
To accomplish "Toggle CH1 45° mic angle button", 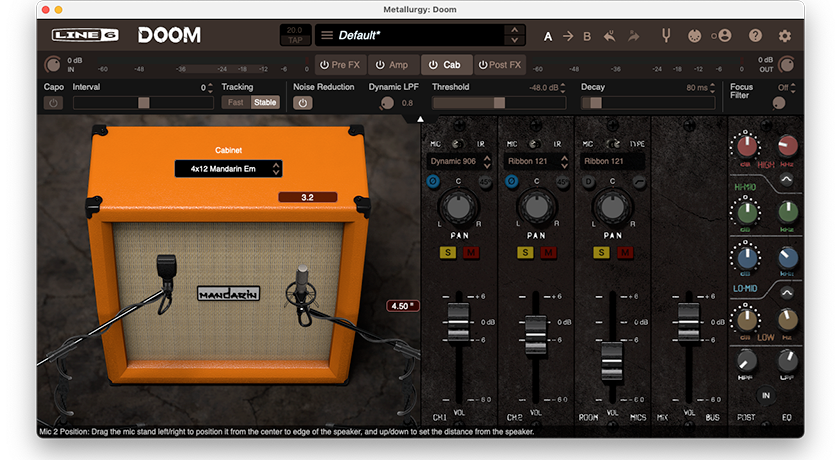I will click(x=485, y=182).
